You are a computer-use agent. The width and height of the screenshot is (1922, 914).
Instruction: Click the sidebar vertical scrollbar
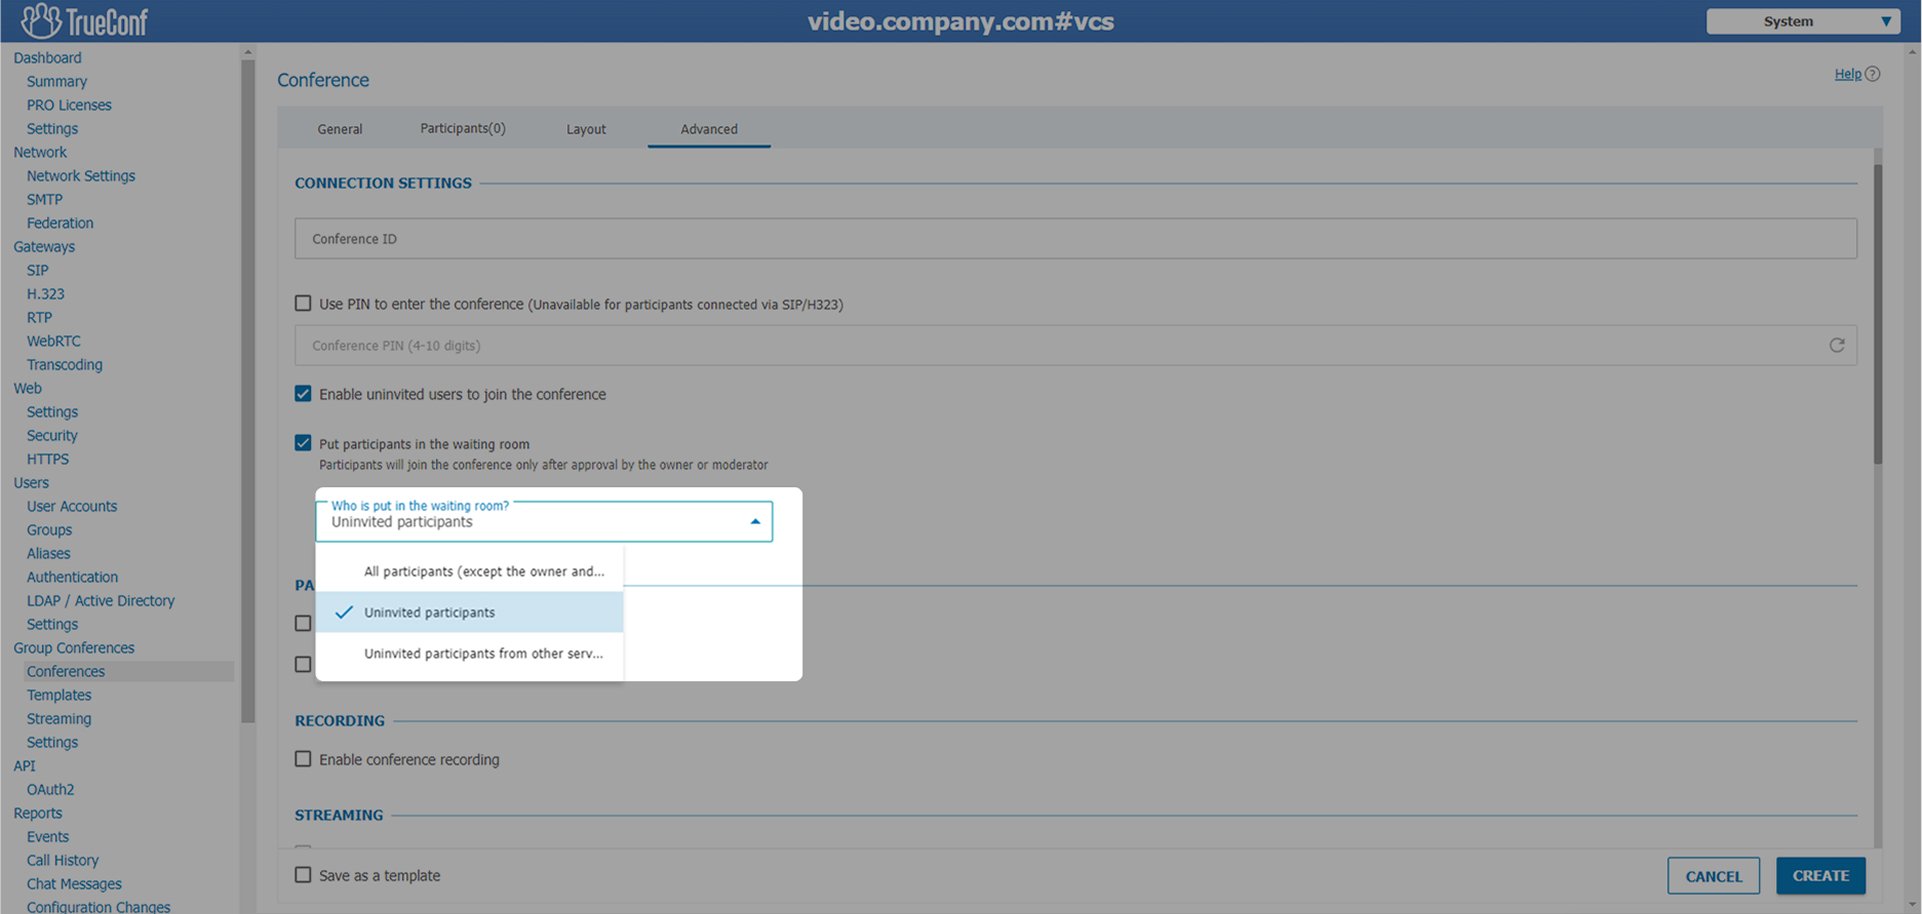point(248,390)
